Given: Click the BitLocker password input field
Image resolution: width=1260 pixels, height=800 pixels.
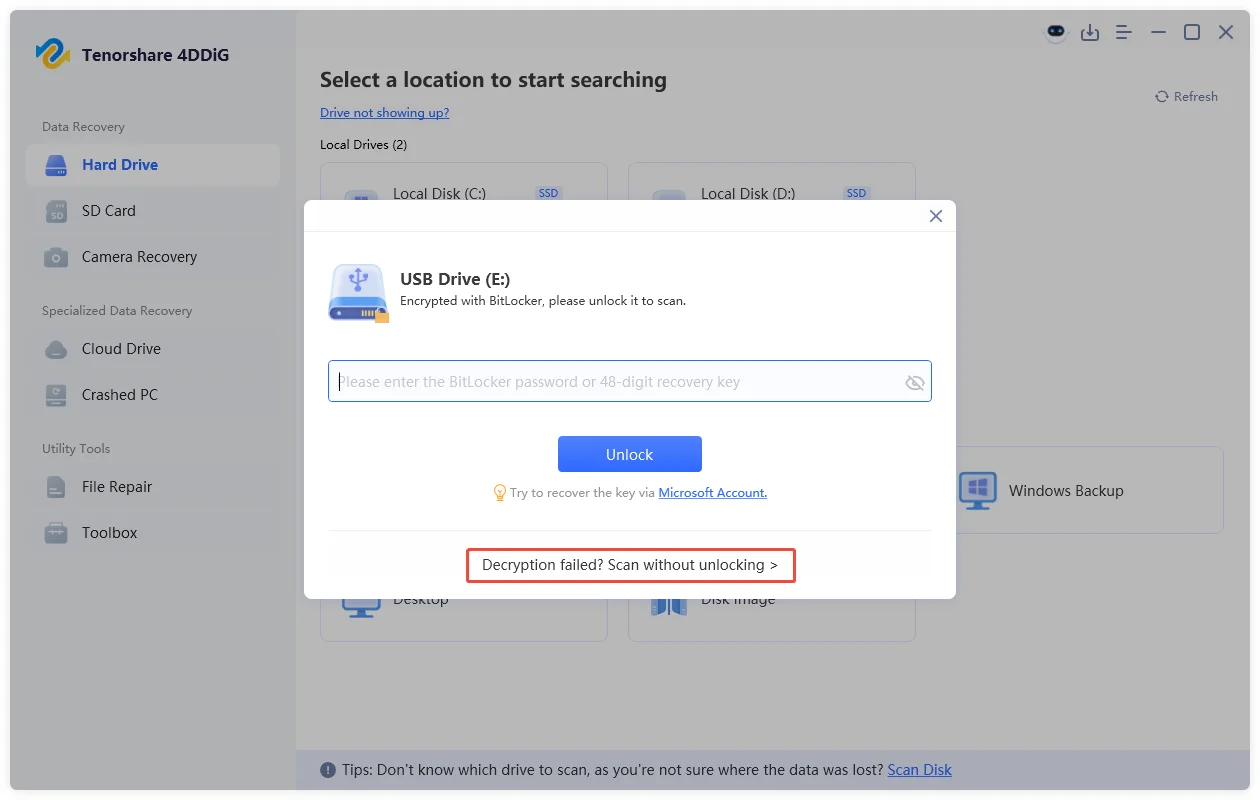Looking at the screenshot, I should coord(615,381).
